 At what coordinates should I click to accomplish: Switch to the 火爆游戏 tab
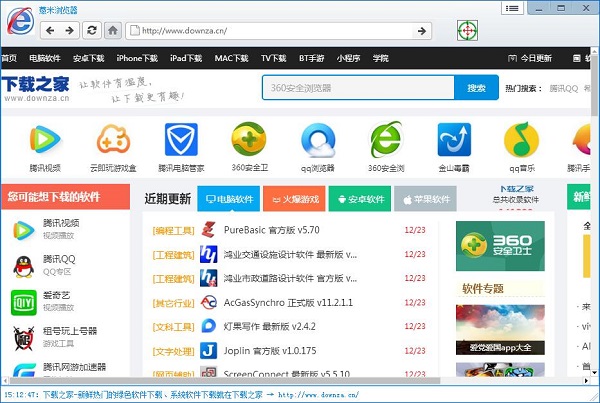click(294, 199)
